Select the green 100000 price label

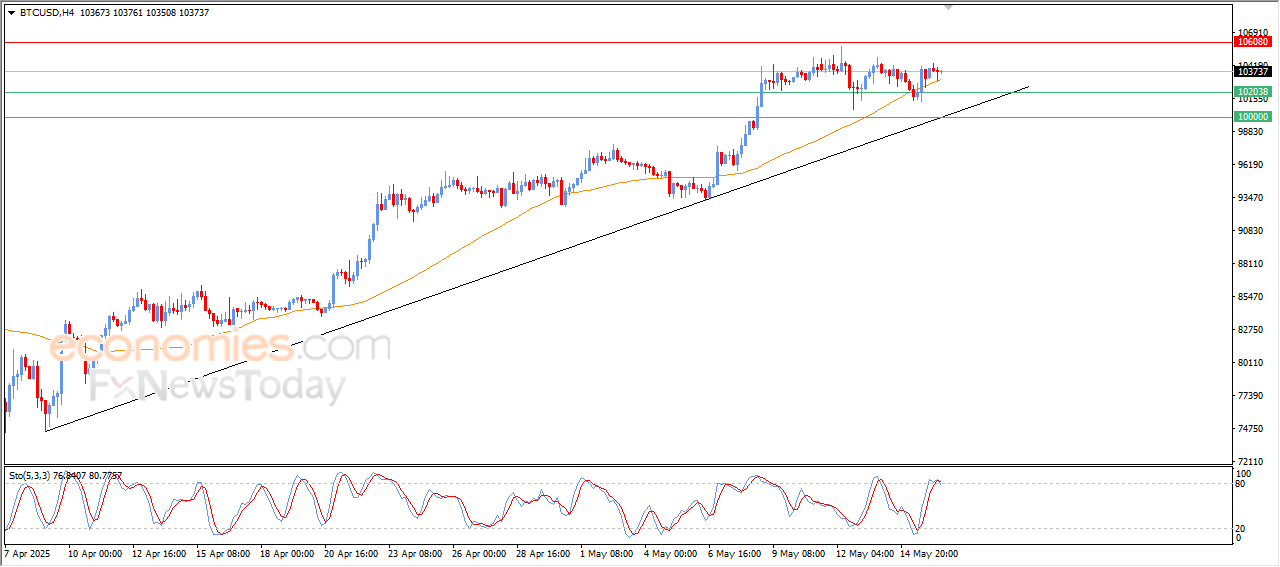click(x=1253, y=117)
